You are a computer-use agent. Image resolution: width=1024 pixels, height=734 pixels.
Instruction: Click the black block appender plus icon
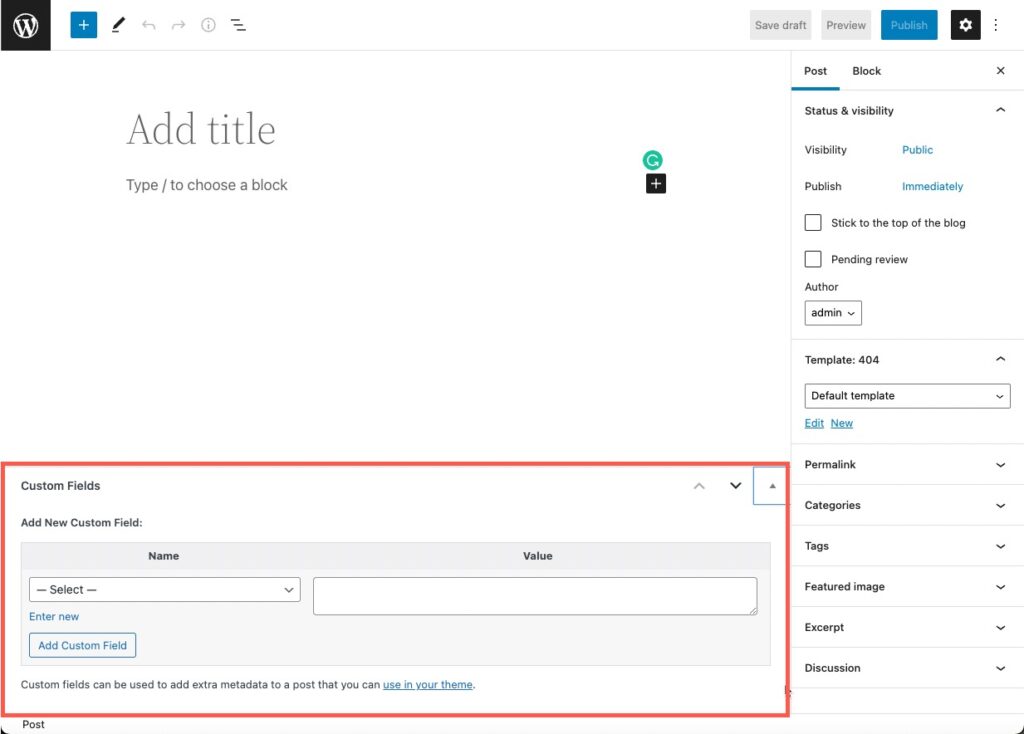pos(655,184)
